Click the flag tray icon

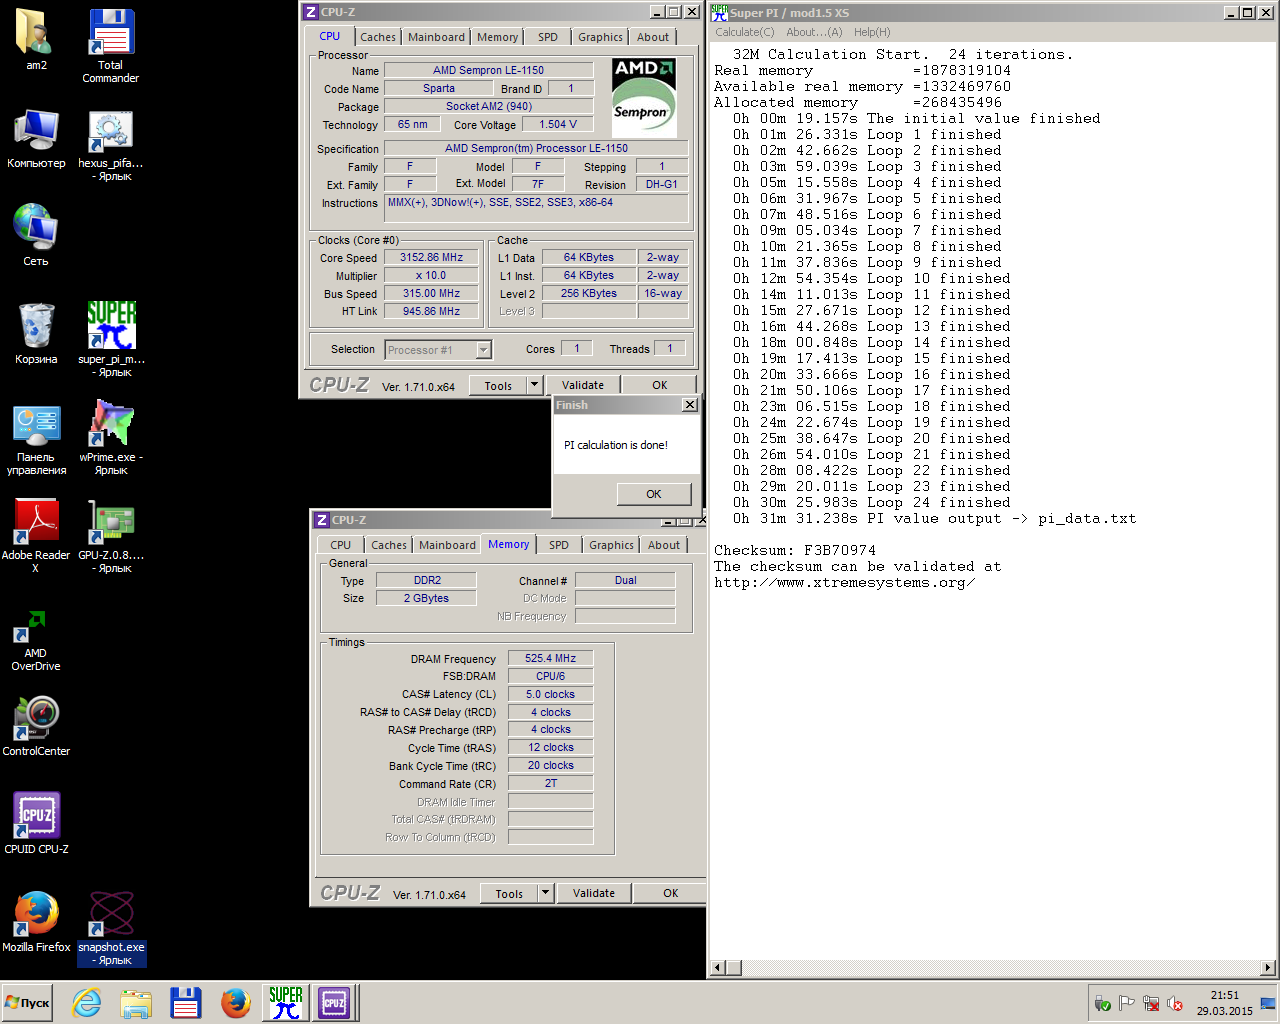tap(1127, 1003)
